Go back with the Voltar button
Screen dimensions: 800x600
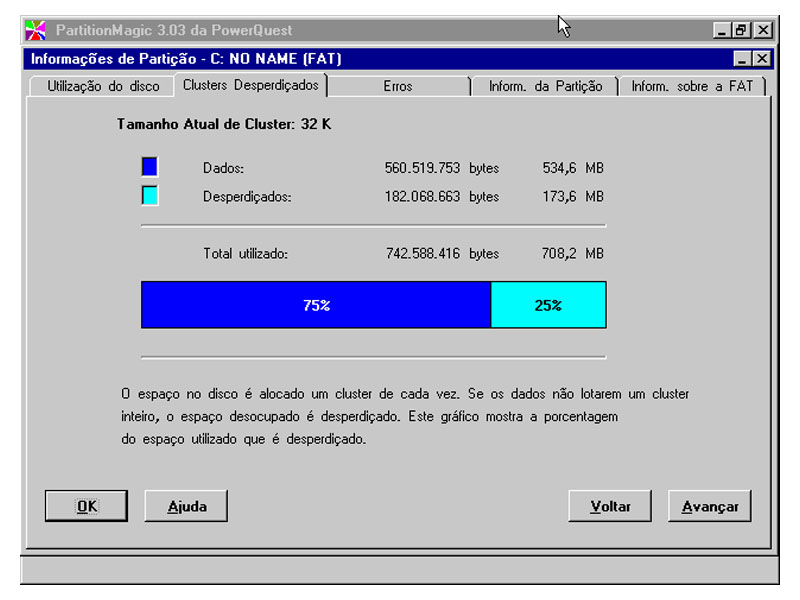(610, 506)
